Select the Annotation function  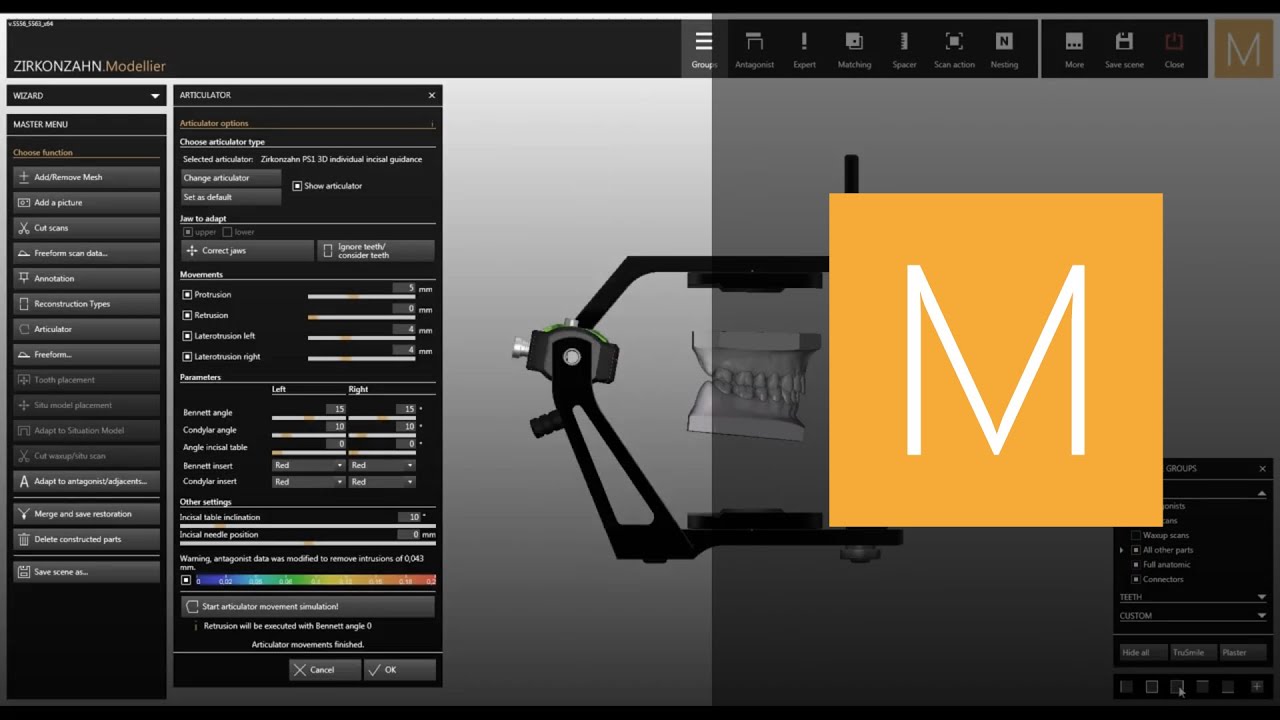pos(86,278)
